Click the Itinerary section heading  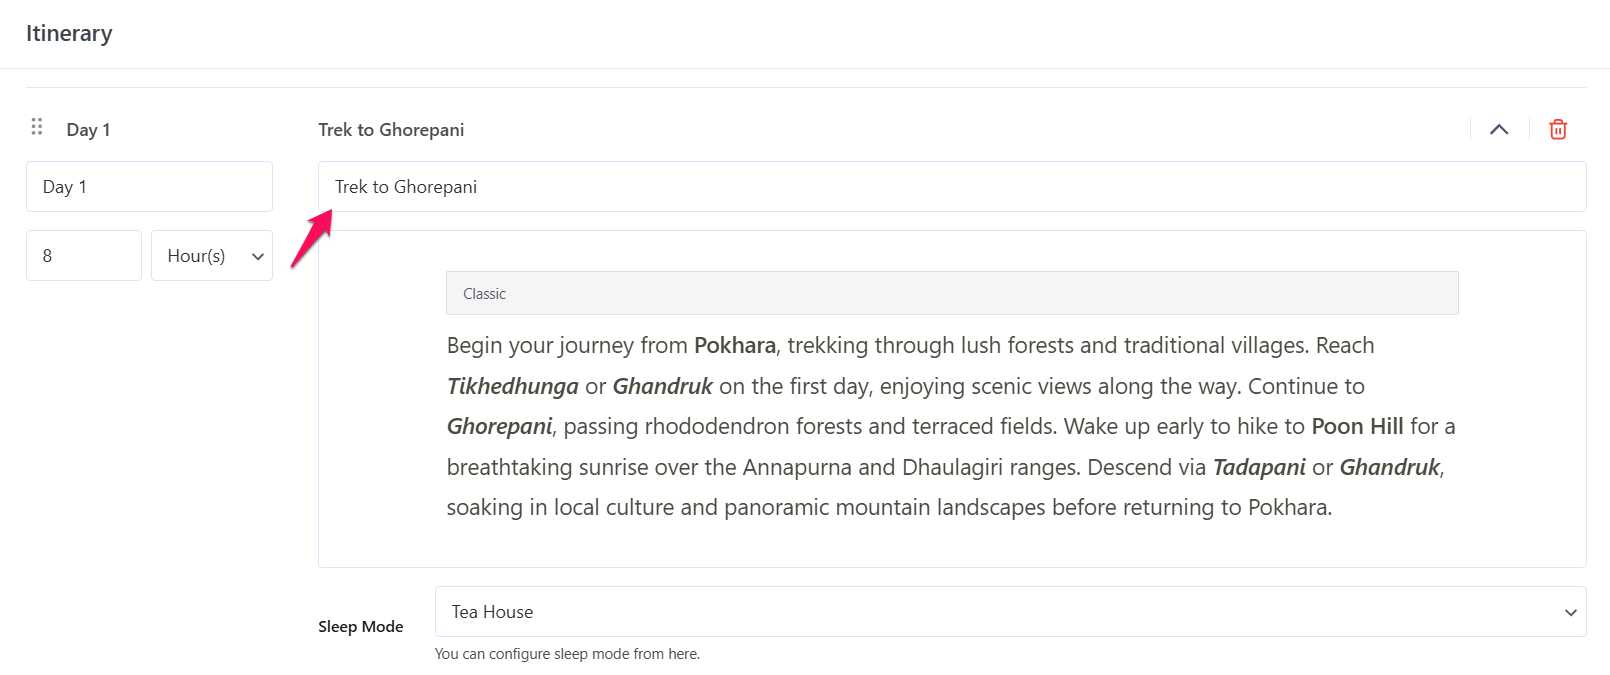pos(69,34)
